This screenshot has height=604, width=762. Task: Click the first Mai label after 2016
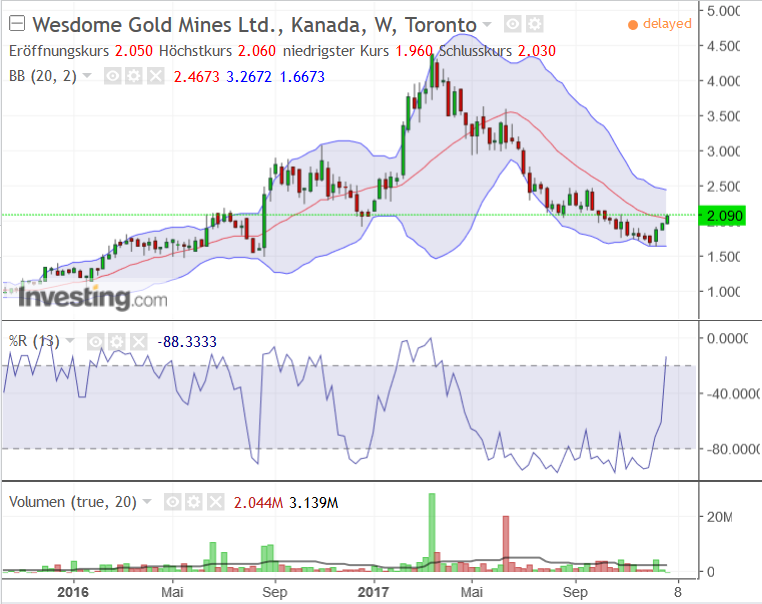pos(173,592)
